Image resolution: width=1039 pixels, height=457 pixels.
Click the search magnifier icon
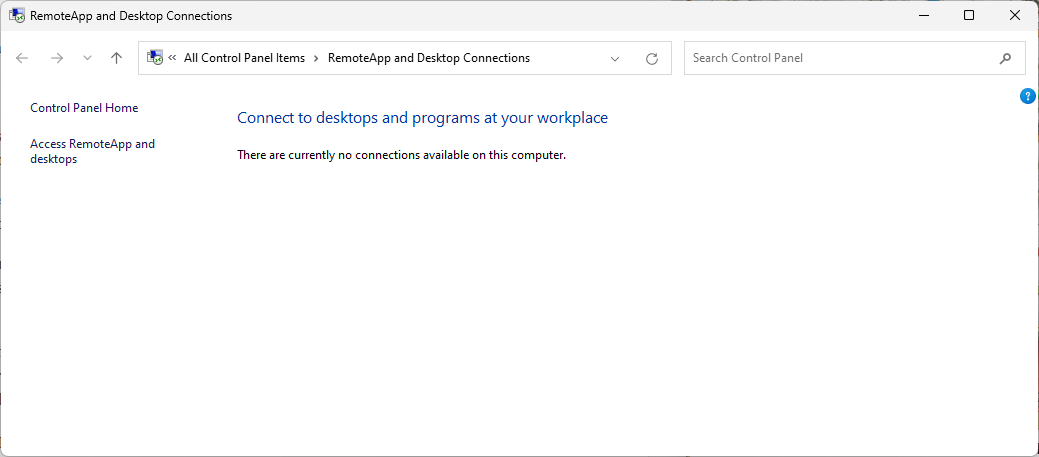click(1005, 58)
